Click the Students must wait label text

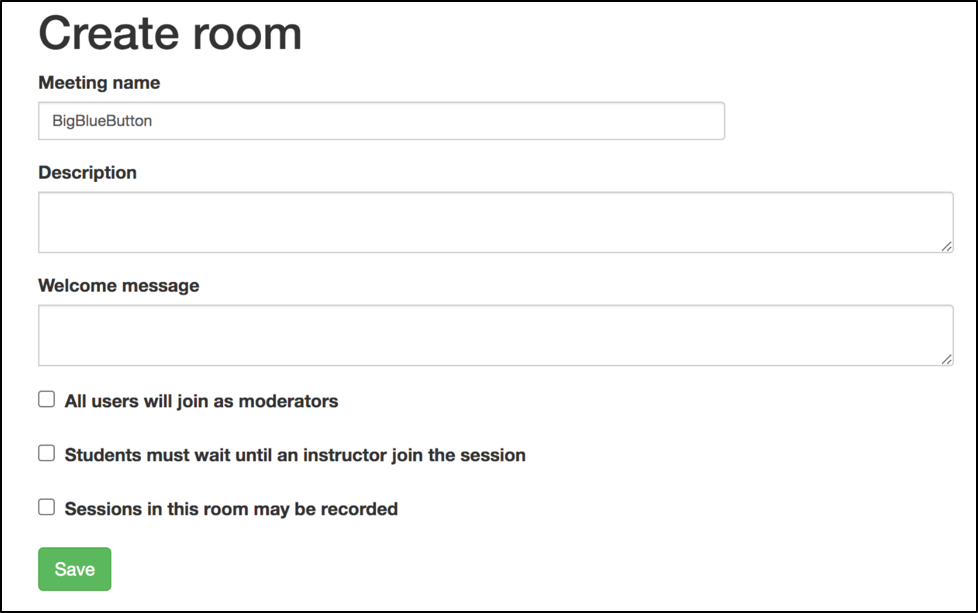pyautogui.click(x=295, y=455)
